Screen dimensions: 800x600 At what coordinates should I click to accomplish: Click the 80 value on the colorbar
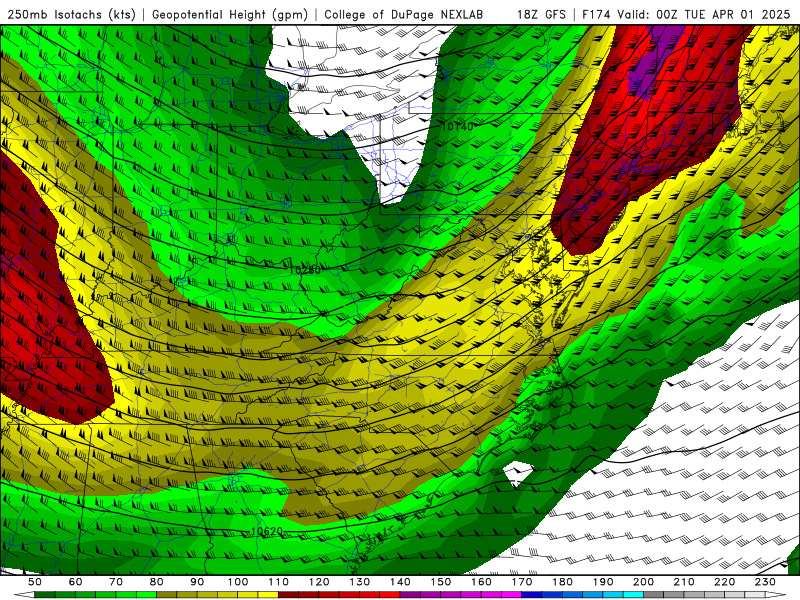157,582
